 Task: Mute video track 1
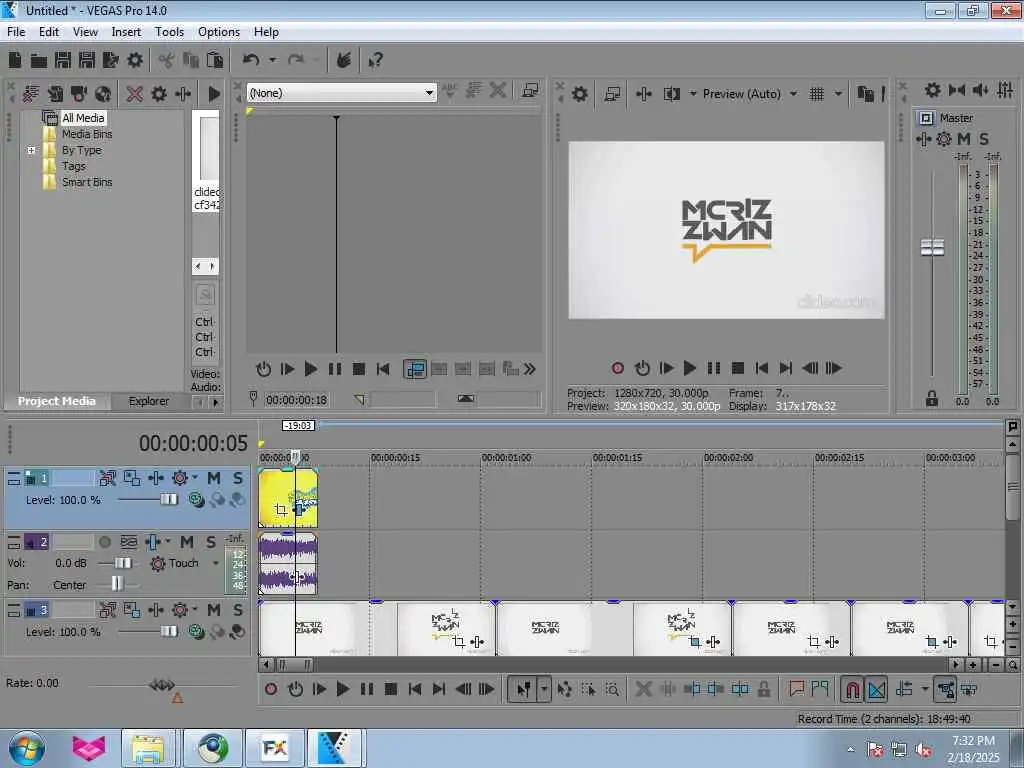tap(214, 478)
